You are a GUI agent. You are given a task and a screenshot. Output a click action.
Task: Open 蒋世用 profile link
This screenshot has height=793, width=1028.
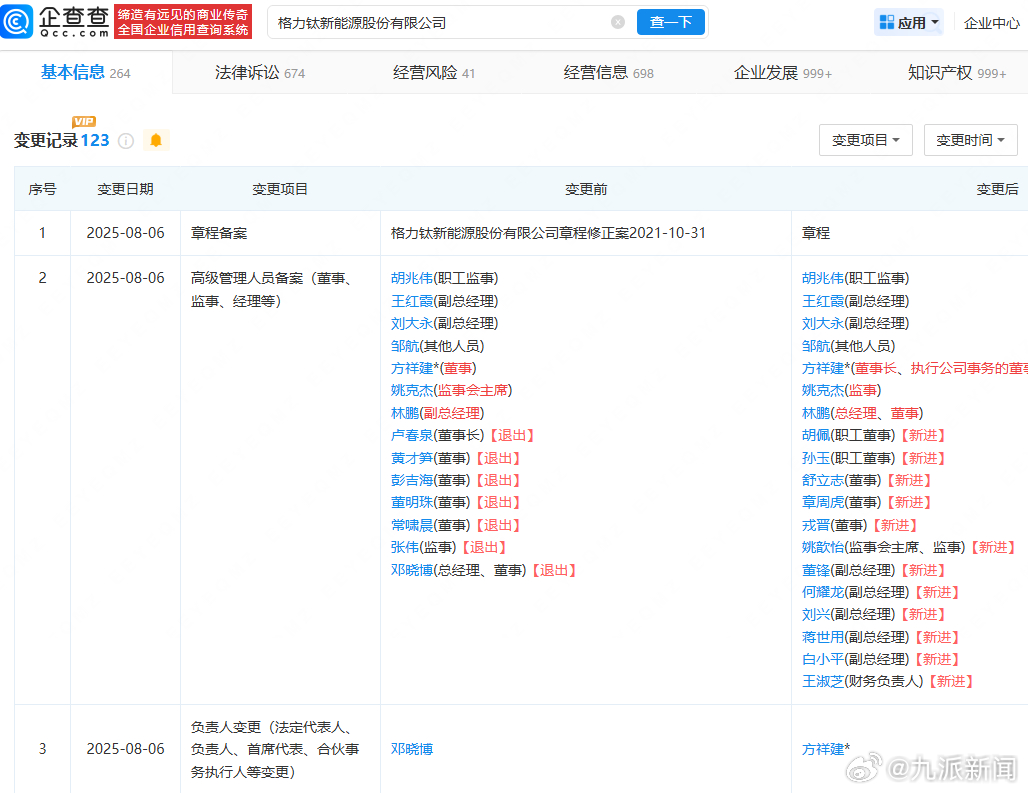coord(823,638)
